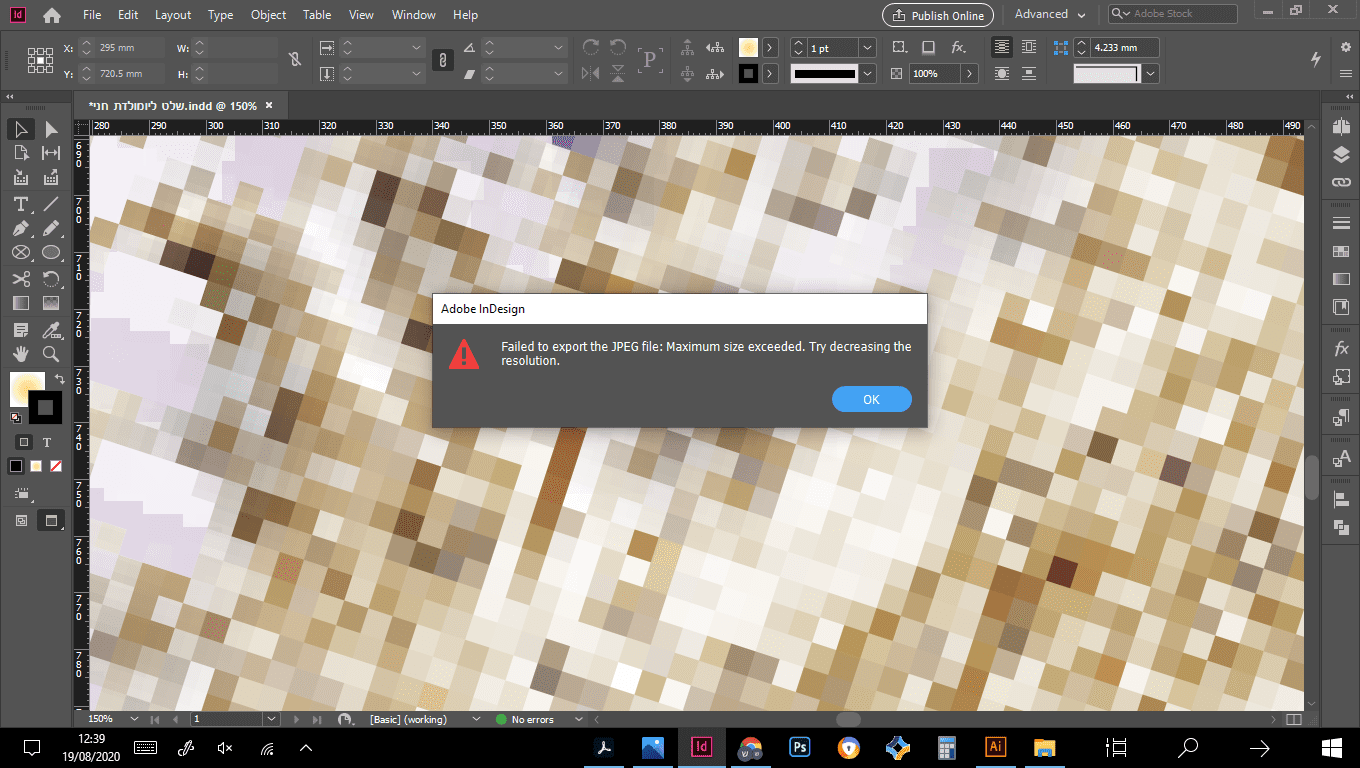The image size is (1360, 768).
Task: Open the Advanced workspace dropdown
Action: point(1050,14)
